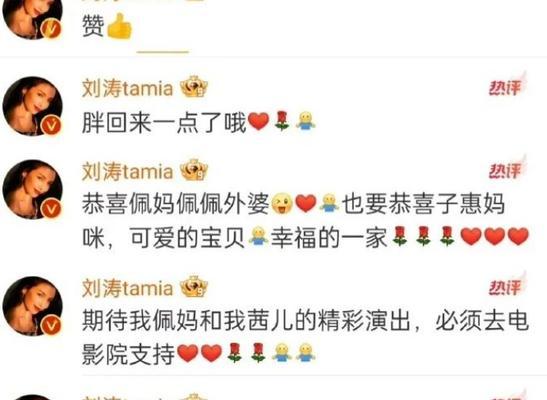Open avatar beside 胖回来一点了哦 comment
The image size is (547, 400).
click(32, 106)
